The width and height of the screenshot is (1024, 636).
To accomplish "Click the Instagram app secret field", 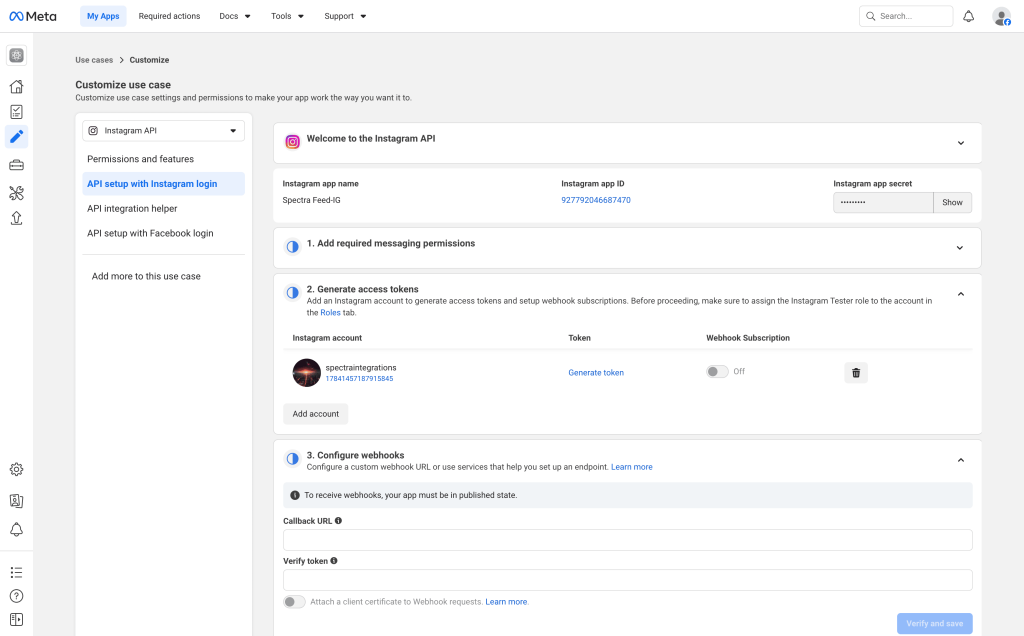I will pyautogui.click(x=883, y=202).
